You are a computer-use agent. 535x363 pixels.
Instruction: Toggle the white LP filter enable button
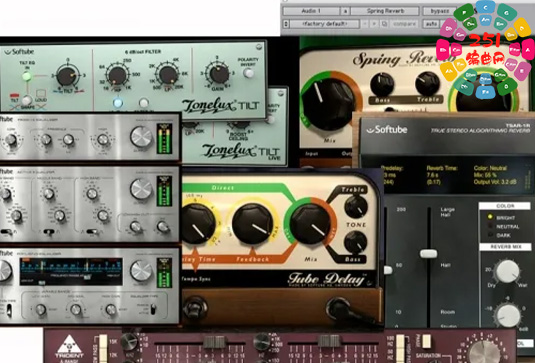[x=144, y=103]
